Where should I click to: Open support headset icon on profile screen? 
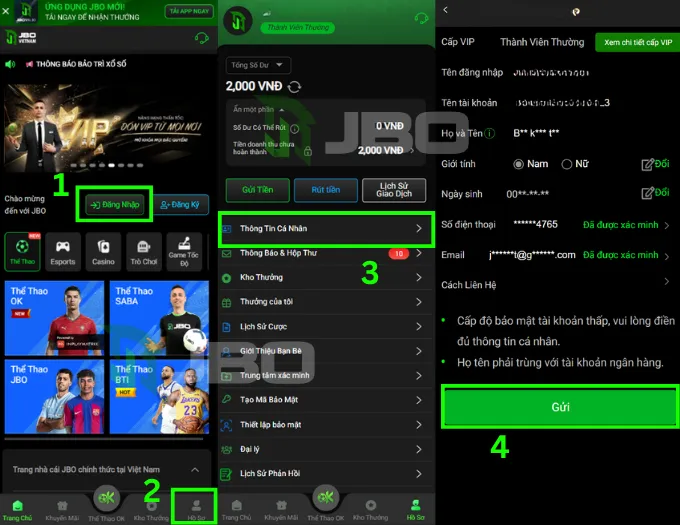coord(421,18)
